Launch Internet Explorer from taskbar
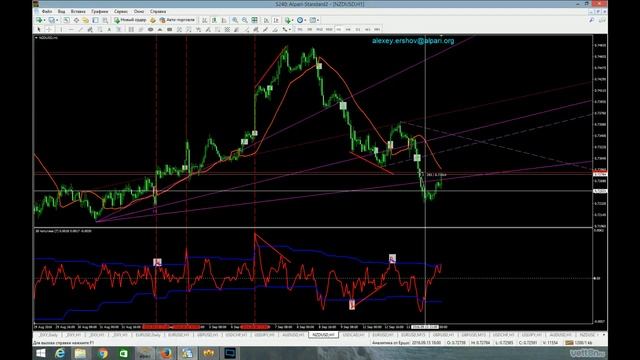 click(60, 353)
